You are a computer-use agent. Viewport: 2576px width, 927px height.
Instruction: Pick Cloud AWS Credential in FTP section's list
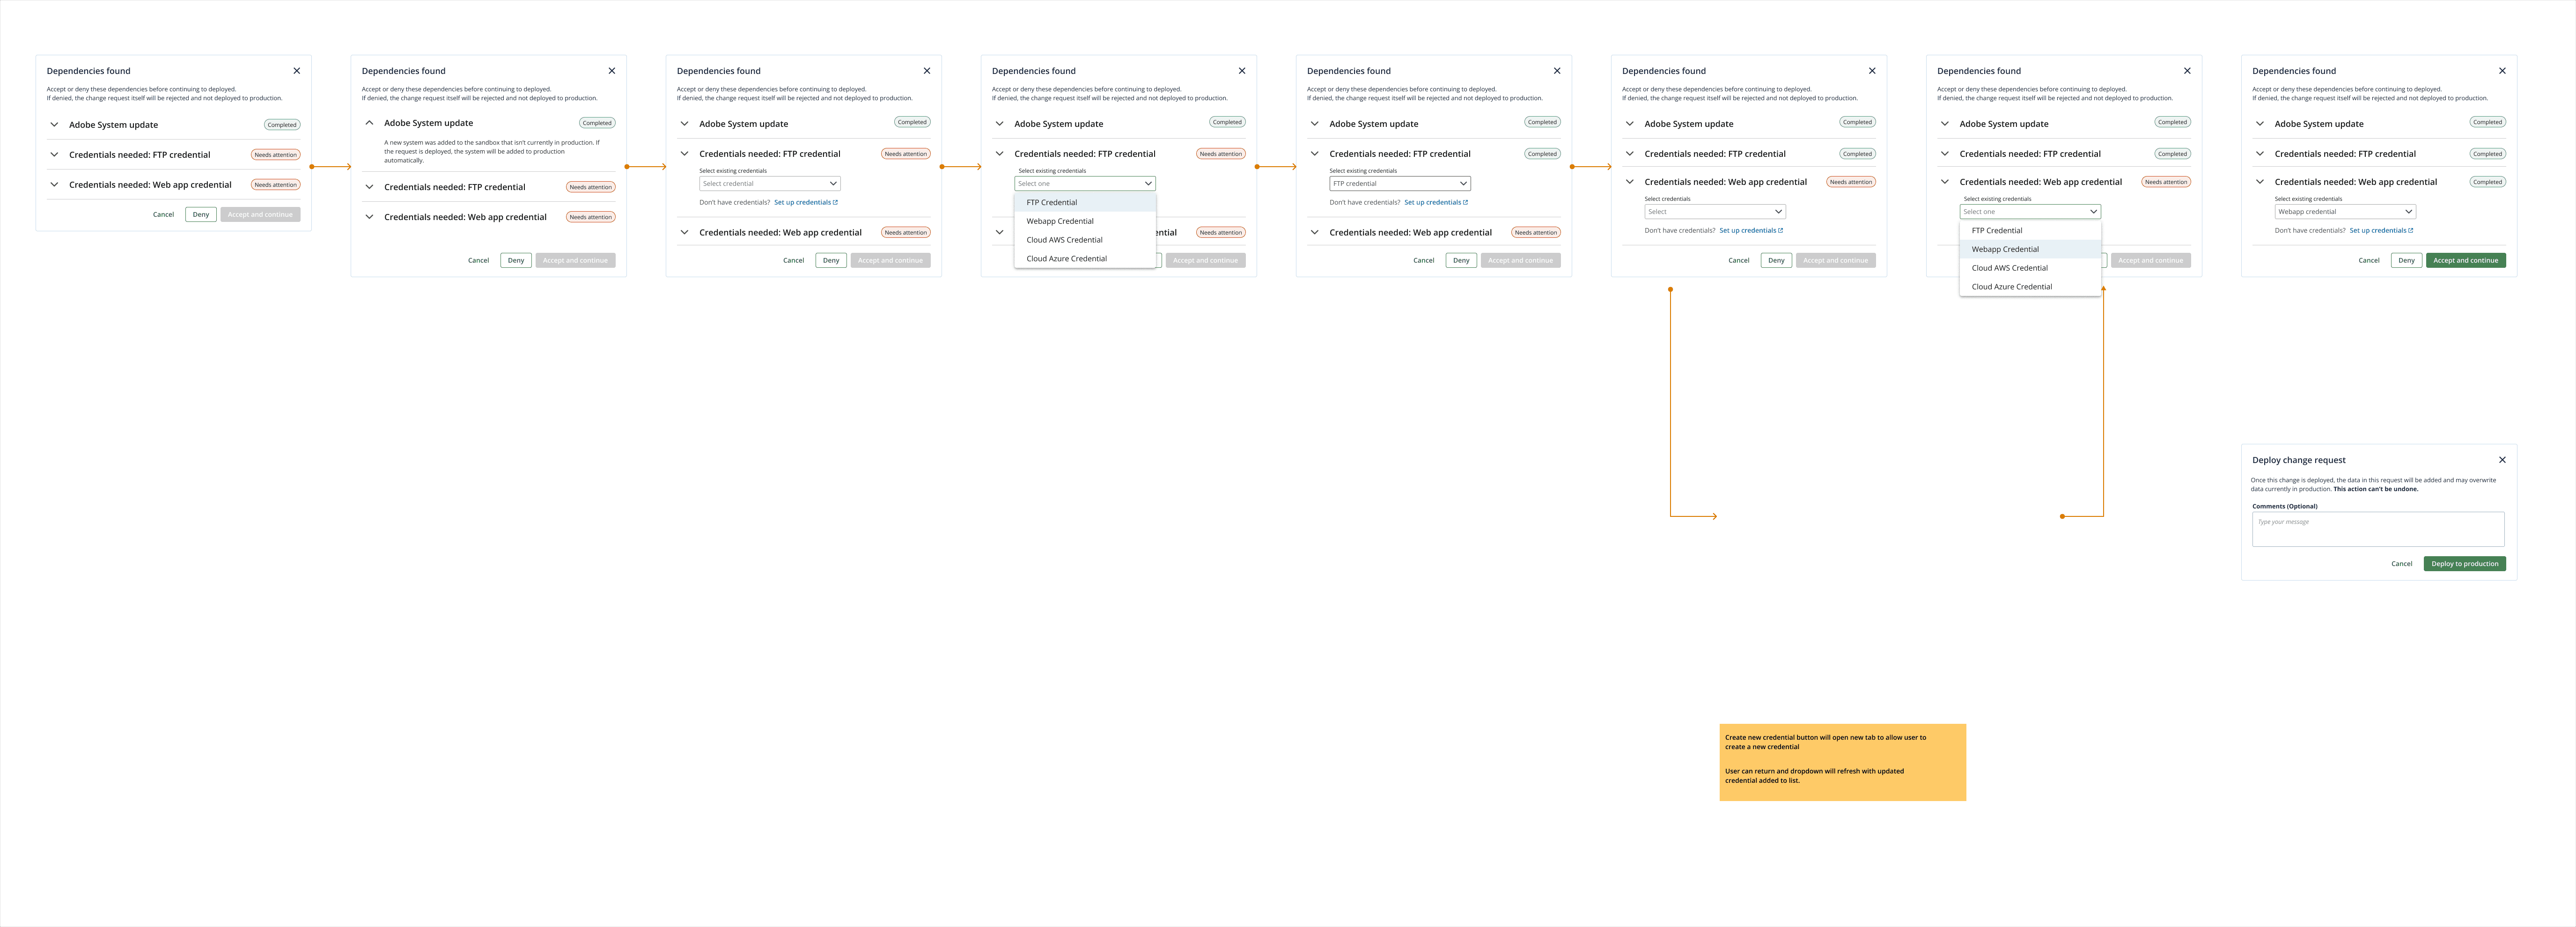click(1084, 240)
